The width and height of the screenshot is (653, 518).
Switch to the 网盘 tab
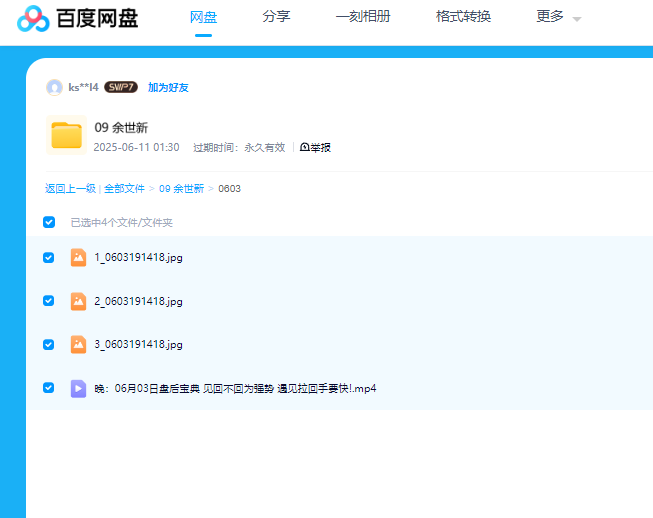pos(203,17)
